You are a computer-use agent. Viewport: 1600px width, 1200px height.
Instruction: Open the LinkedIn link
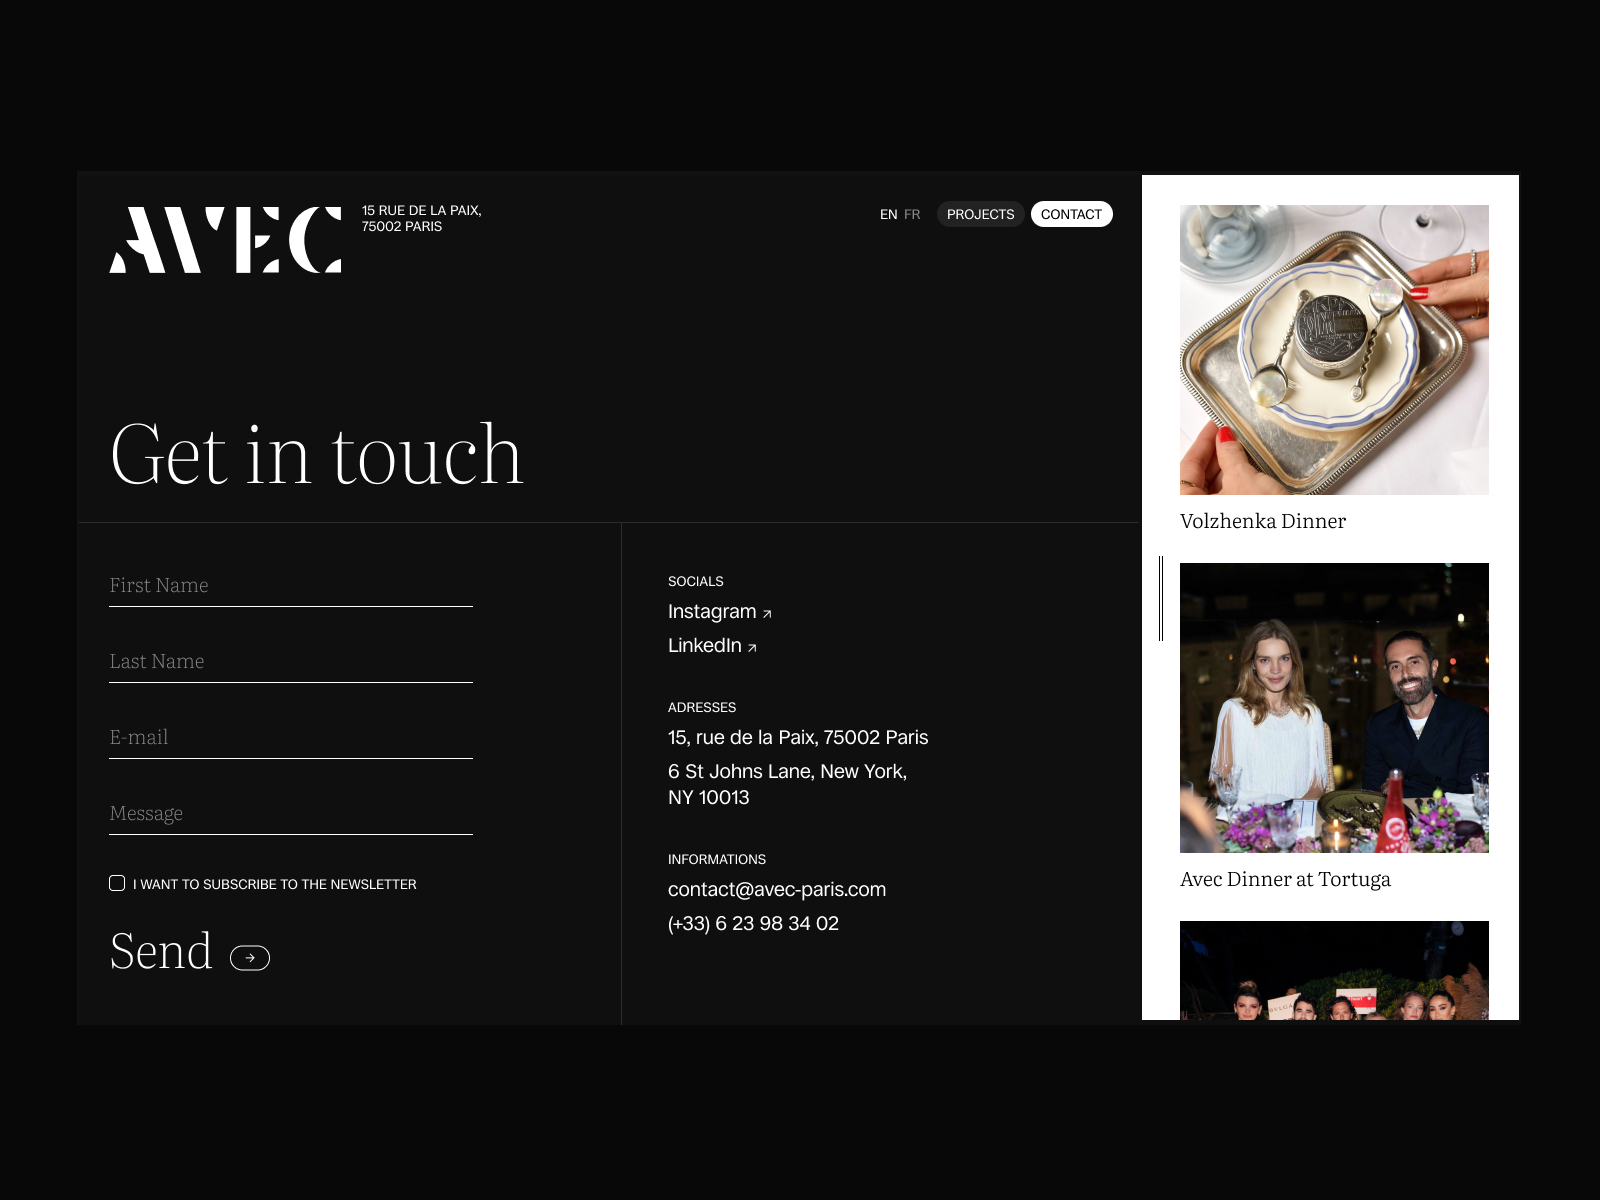[705, 646]
